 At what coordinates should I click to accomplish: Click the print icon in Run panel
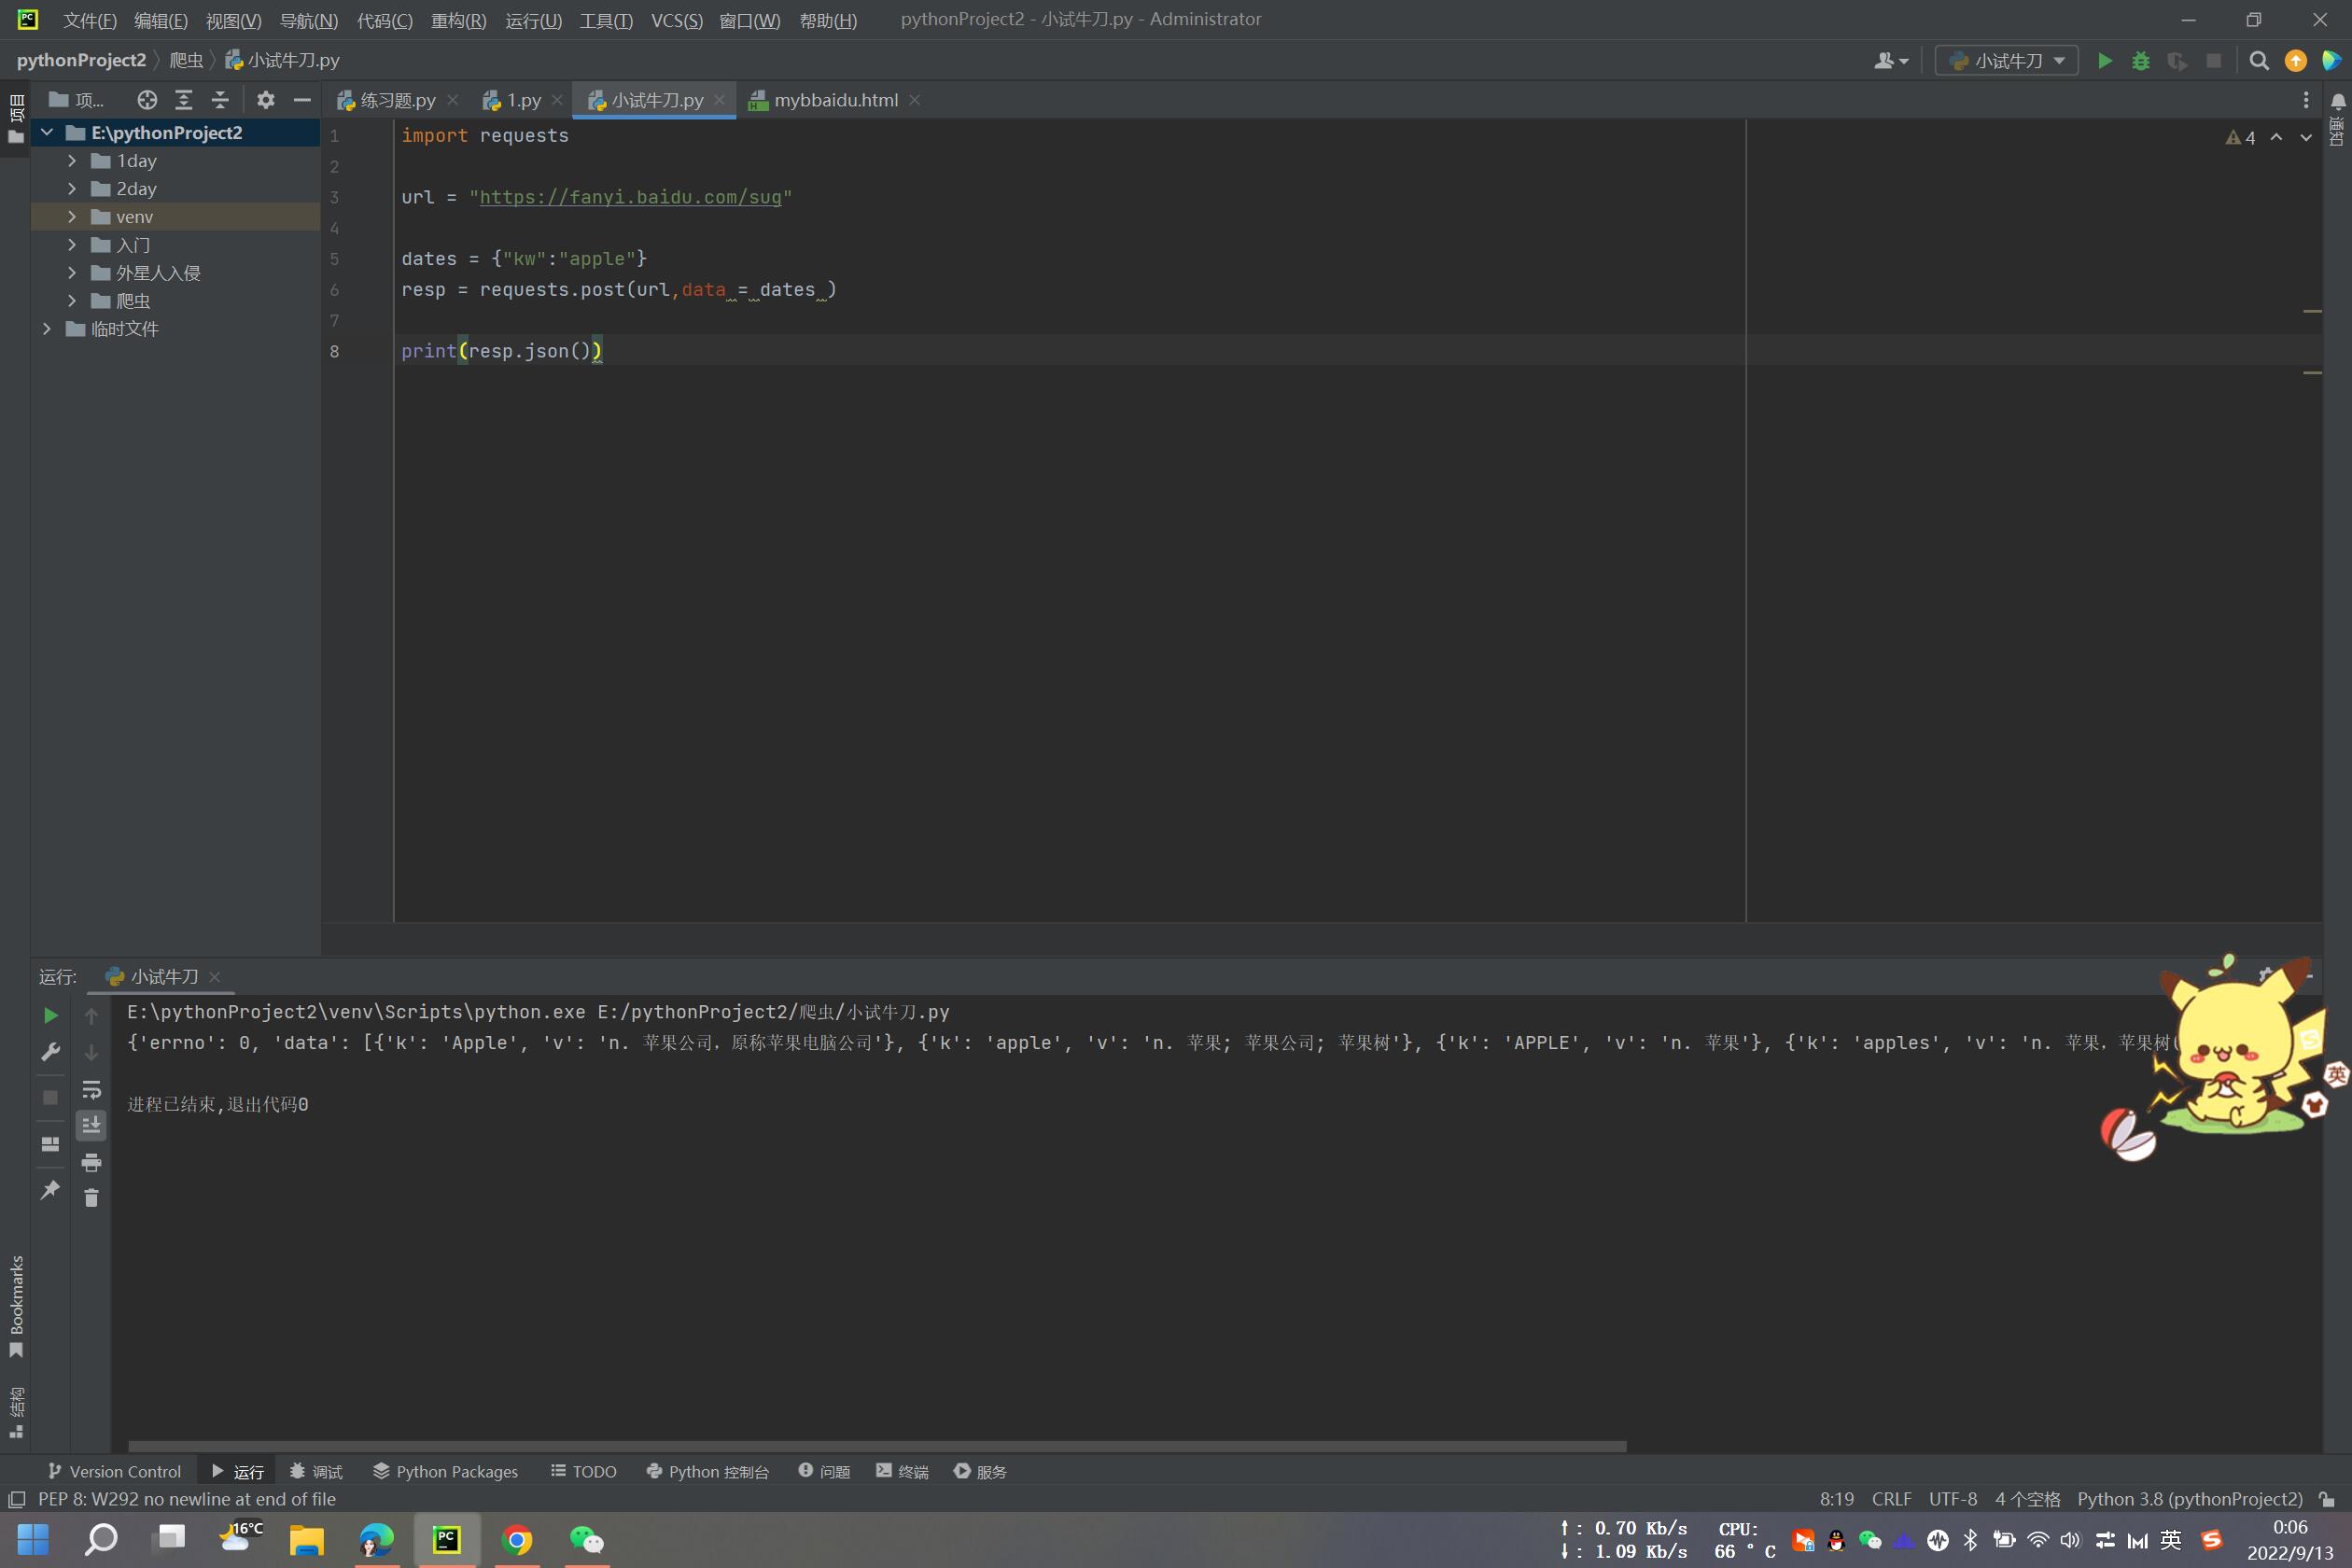91,1162
